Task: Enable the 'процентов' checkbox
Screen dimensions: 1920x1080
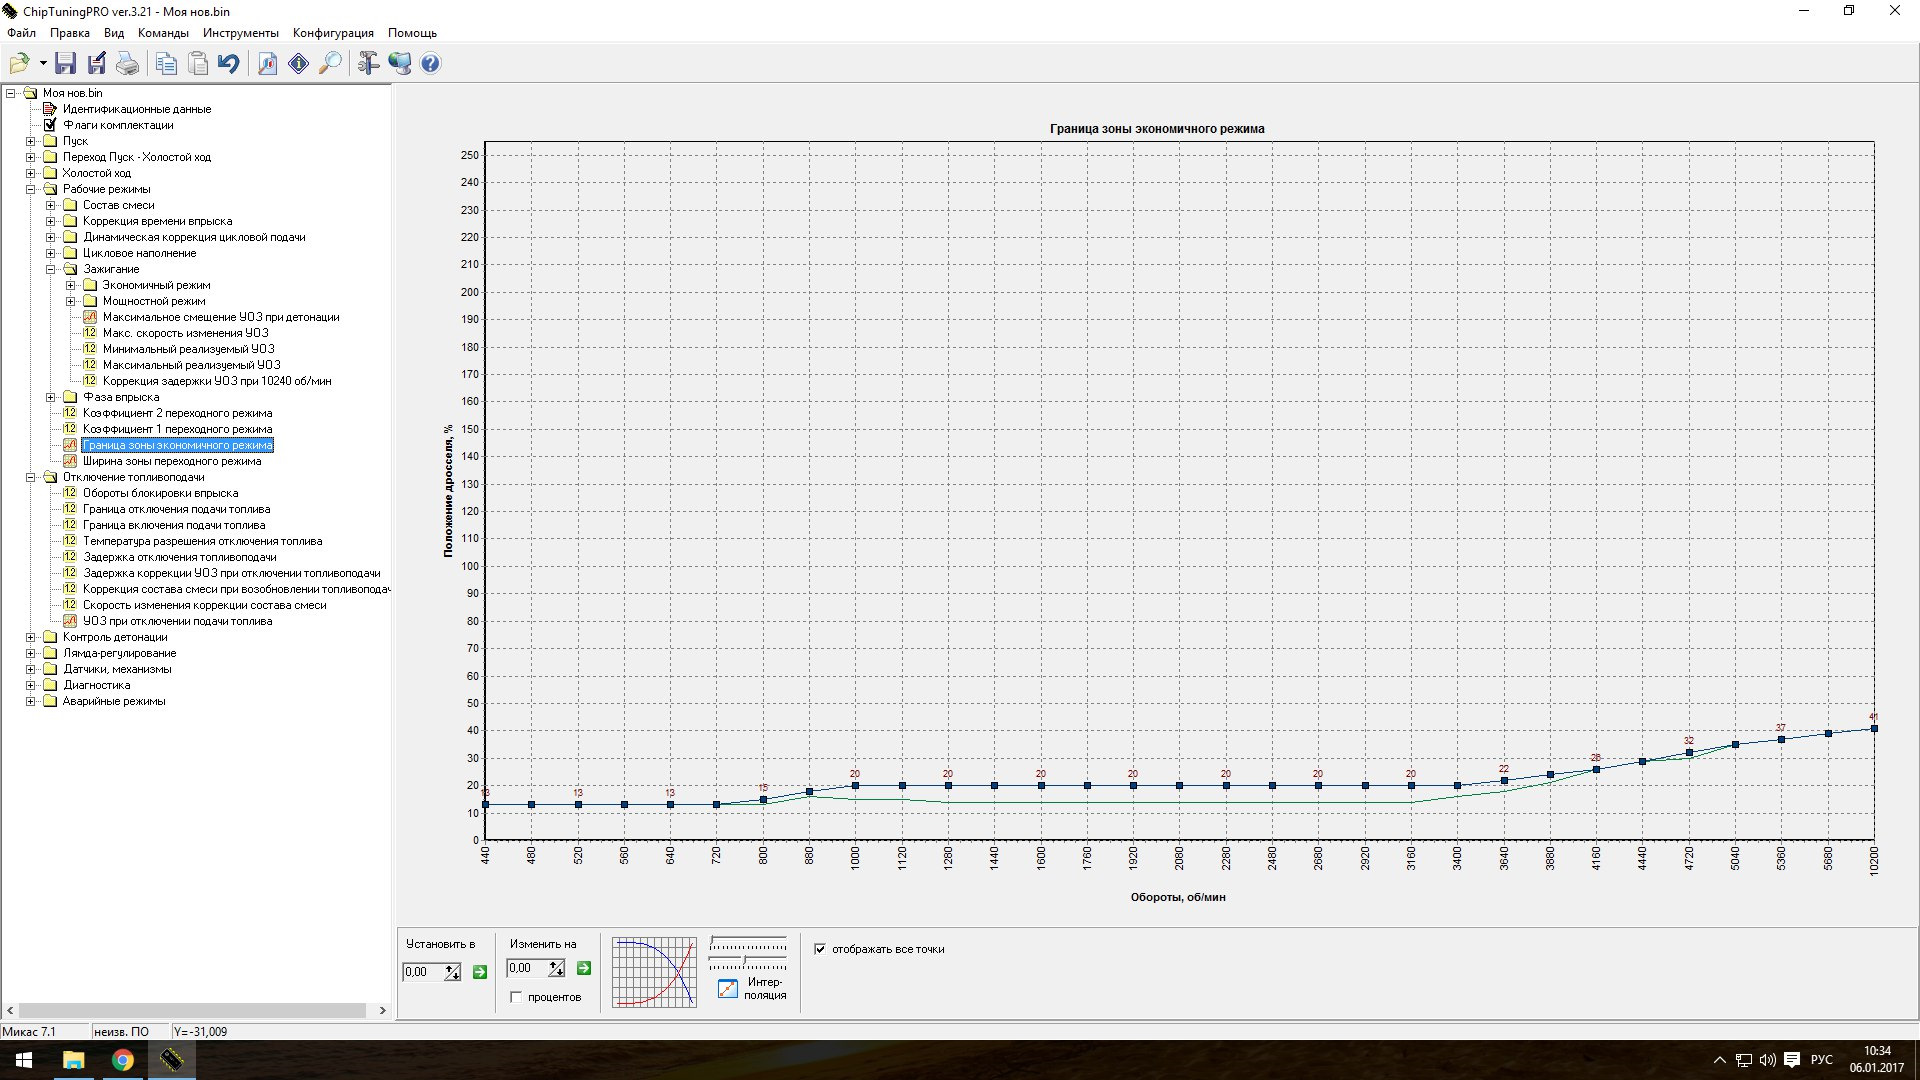Action: (516, 997)
